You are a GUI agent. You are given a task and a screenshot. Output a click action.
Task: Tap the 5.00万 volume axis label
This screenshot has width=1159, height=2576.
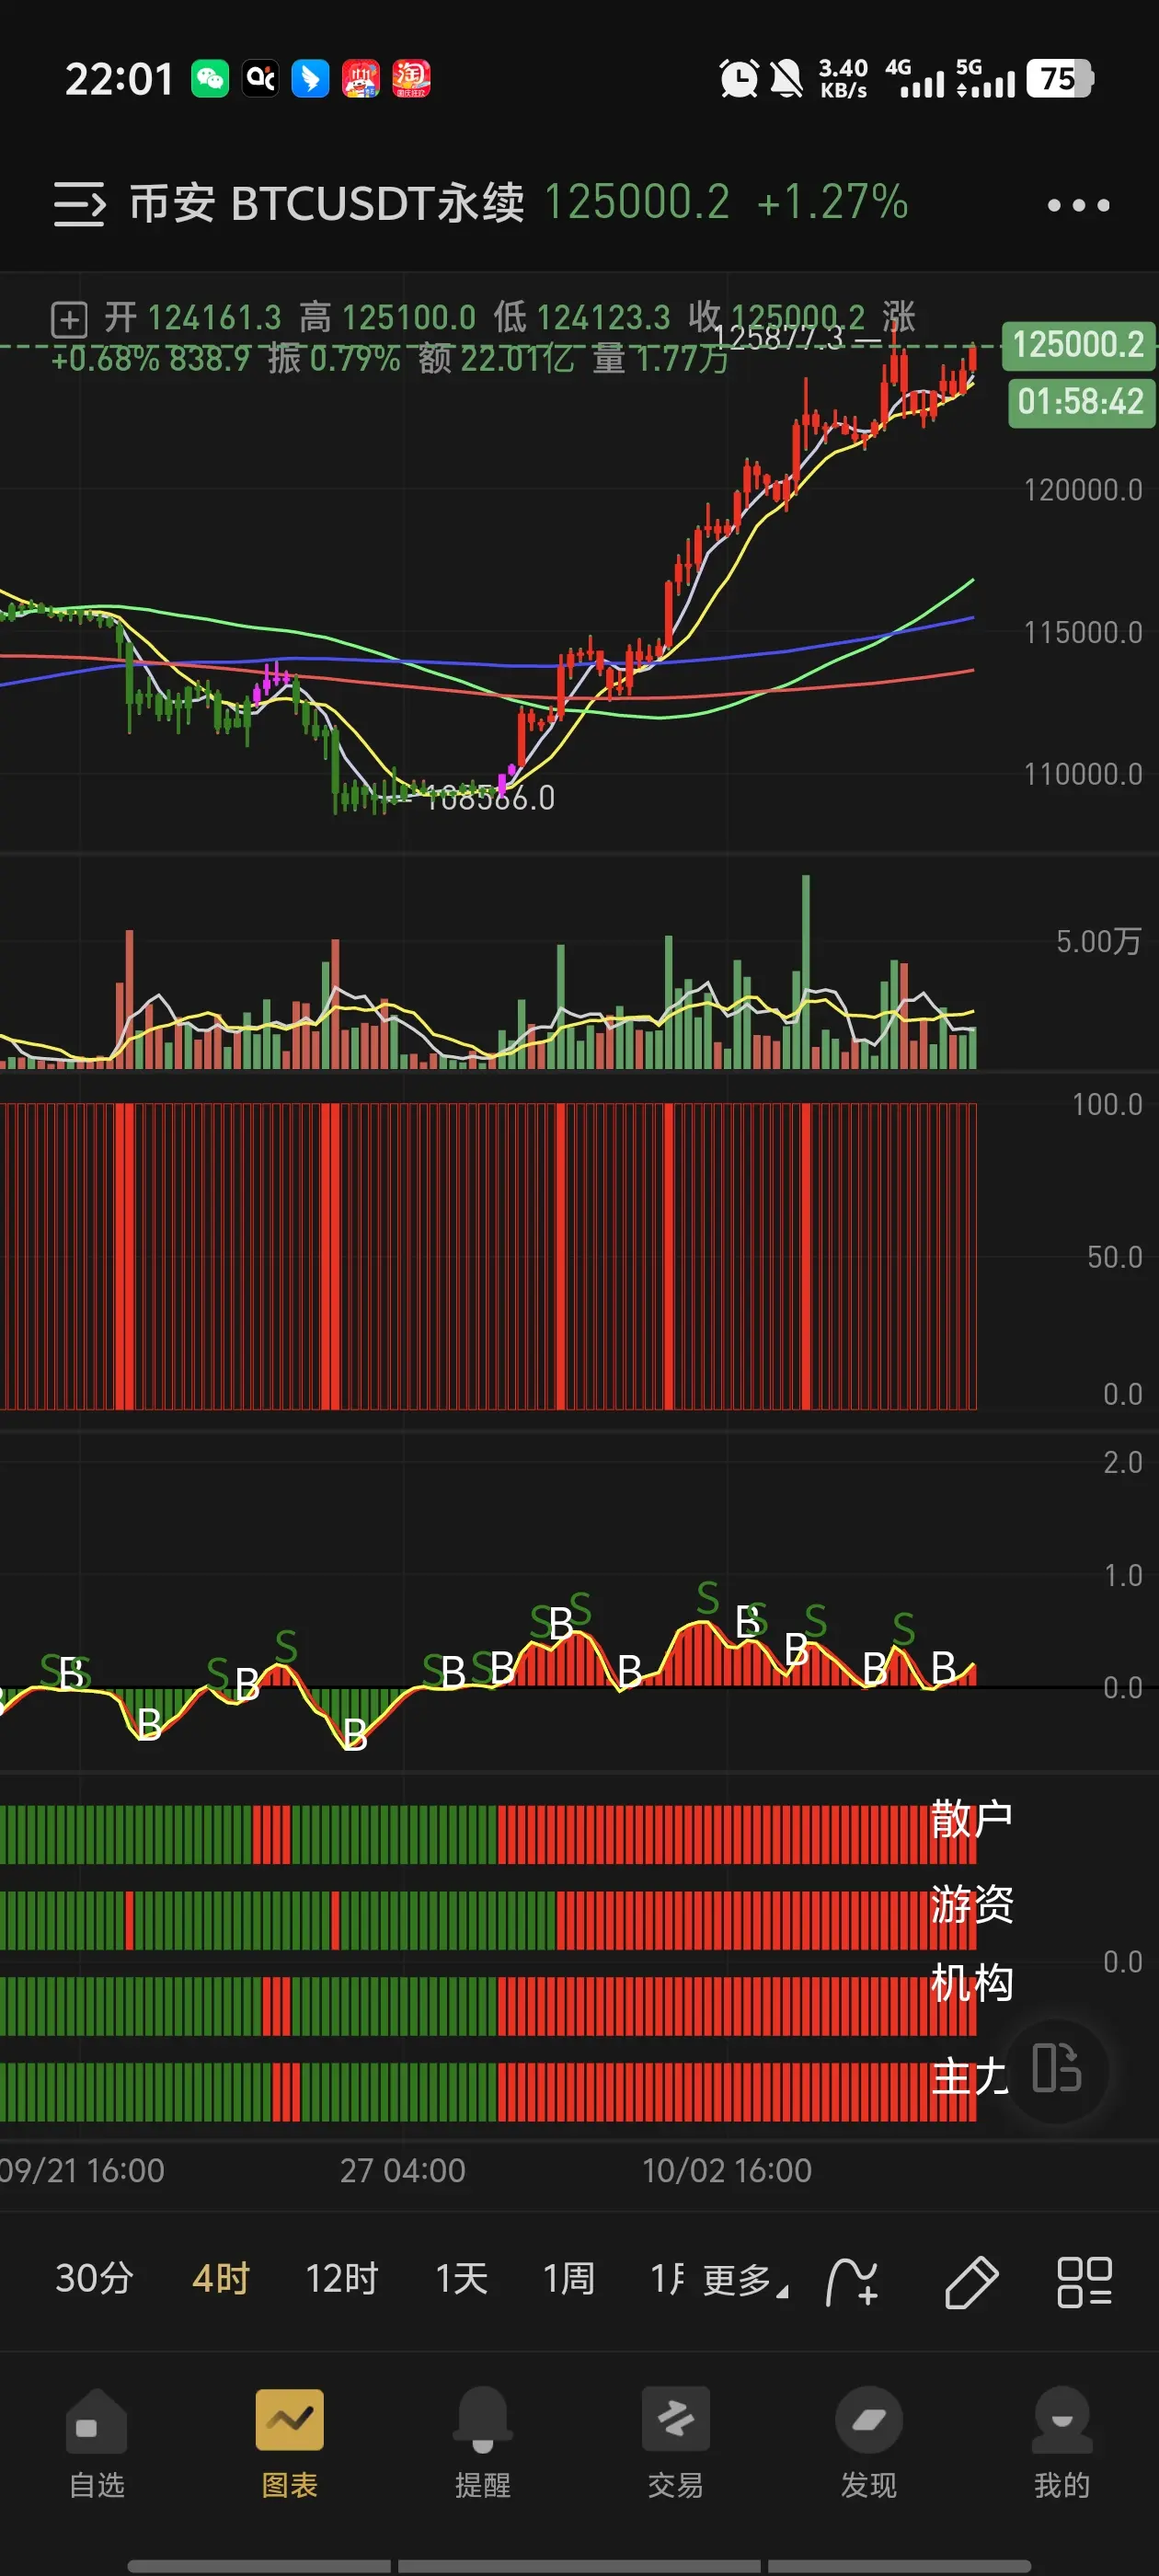coord(1098,941)
